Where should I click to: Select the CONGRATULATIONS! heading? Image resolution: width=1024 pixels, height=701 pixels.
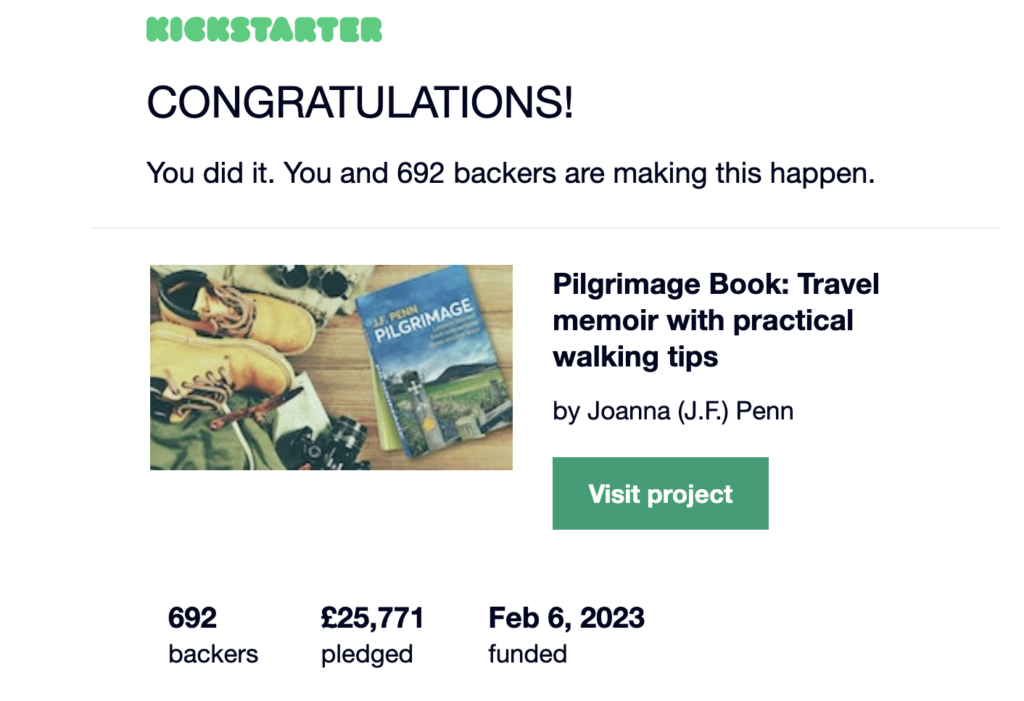pyautogui.click(x=360, y=103)
